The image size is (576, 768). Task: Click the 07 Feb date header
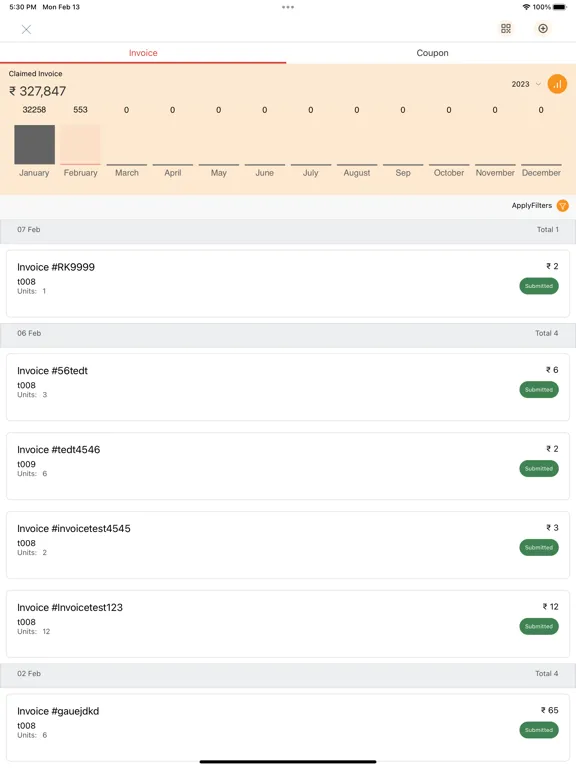click(x=288, y=230)
